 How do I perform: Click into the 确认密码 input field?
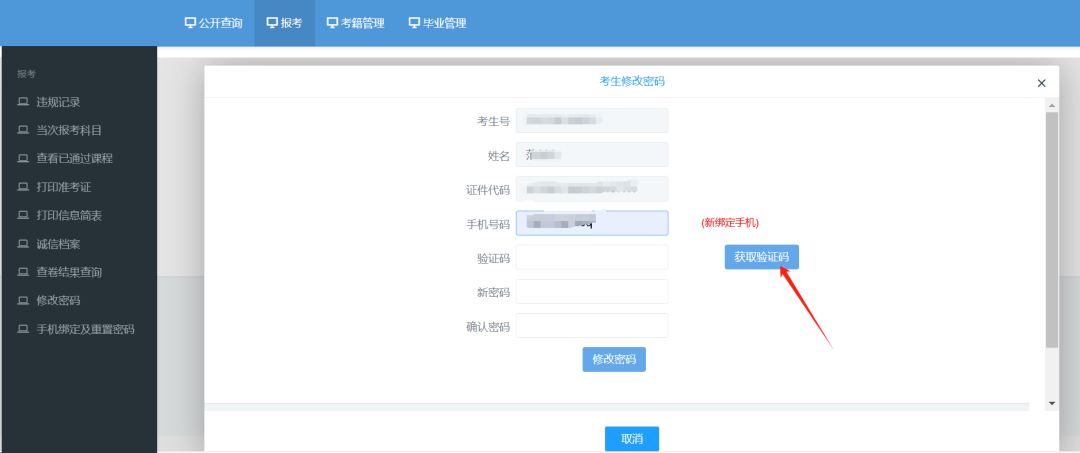click(592, 326)
